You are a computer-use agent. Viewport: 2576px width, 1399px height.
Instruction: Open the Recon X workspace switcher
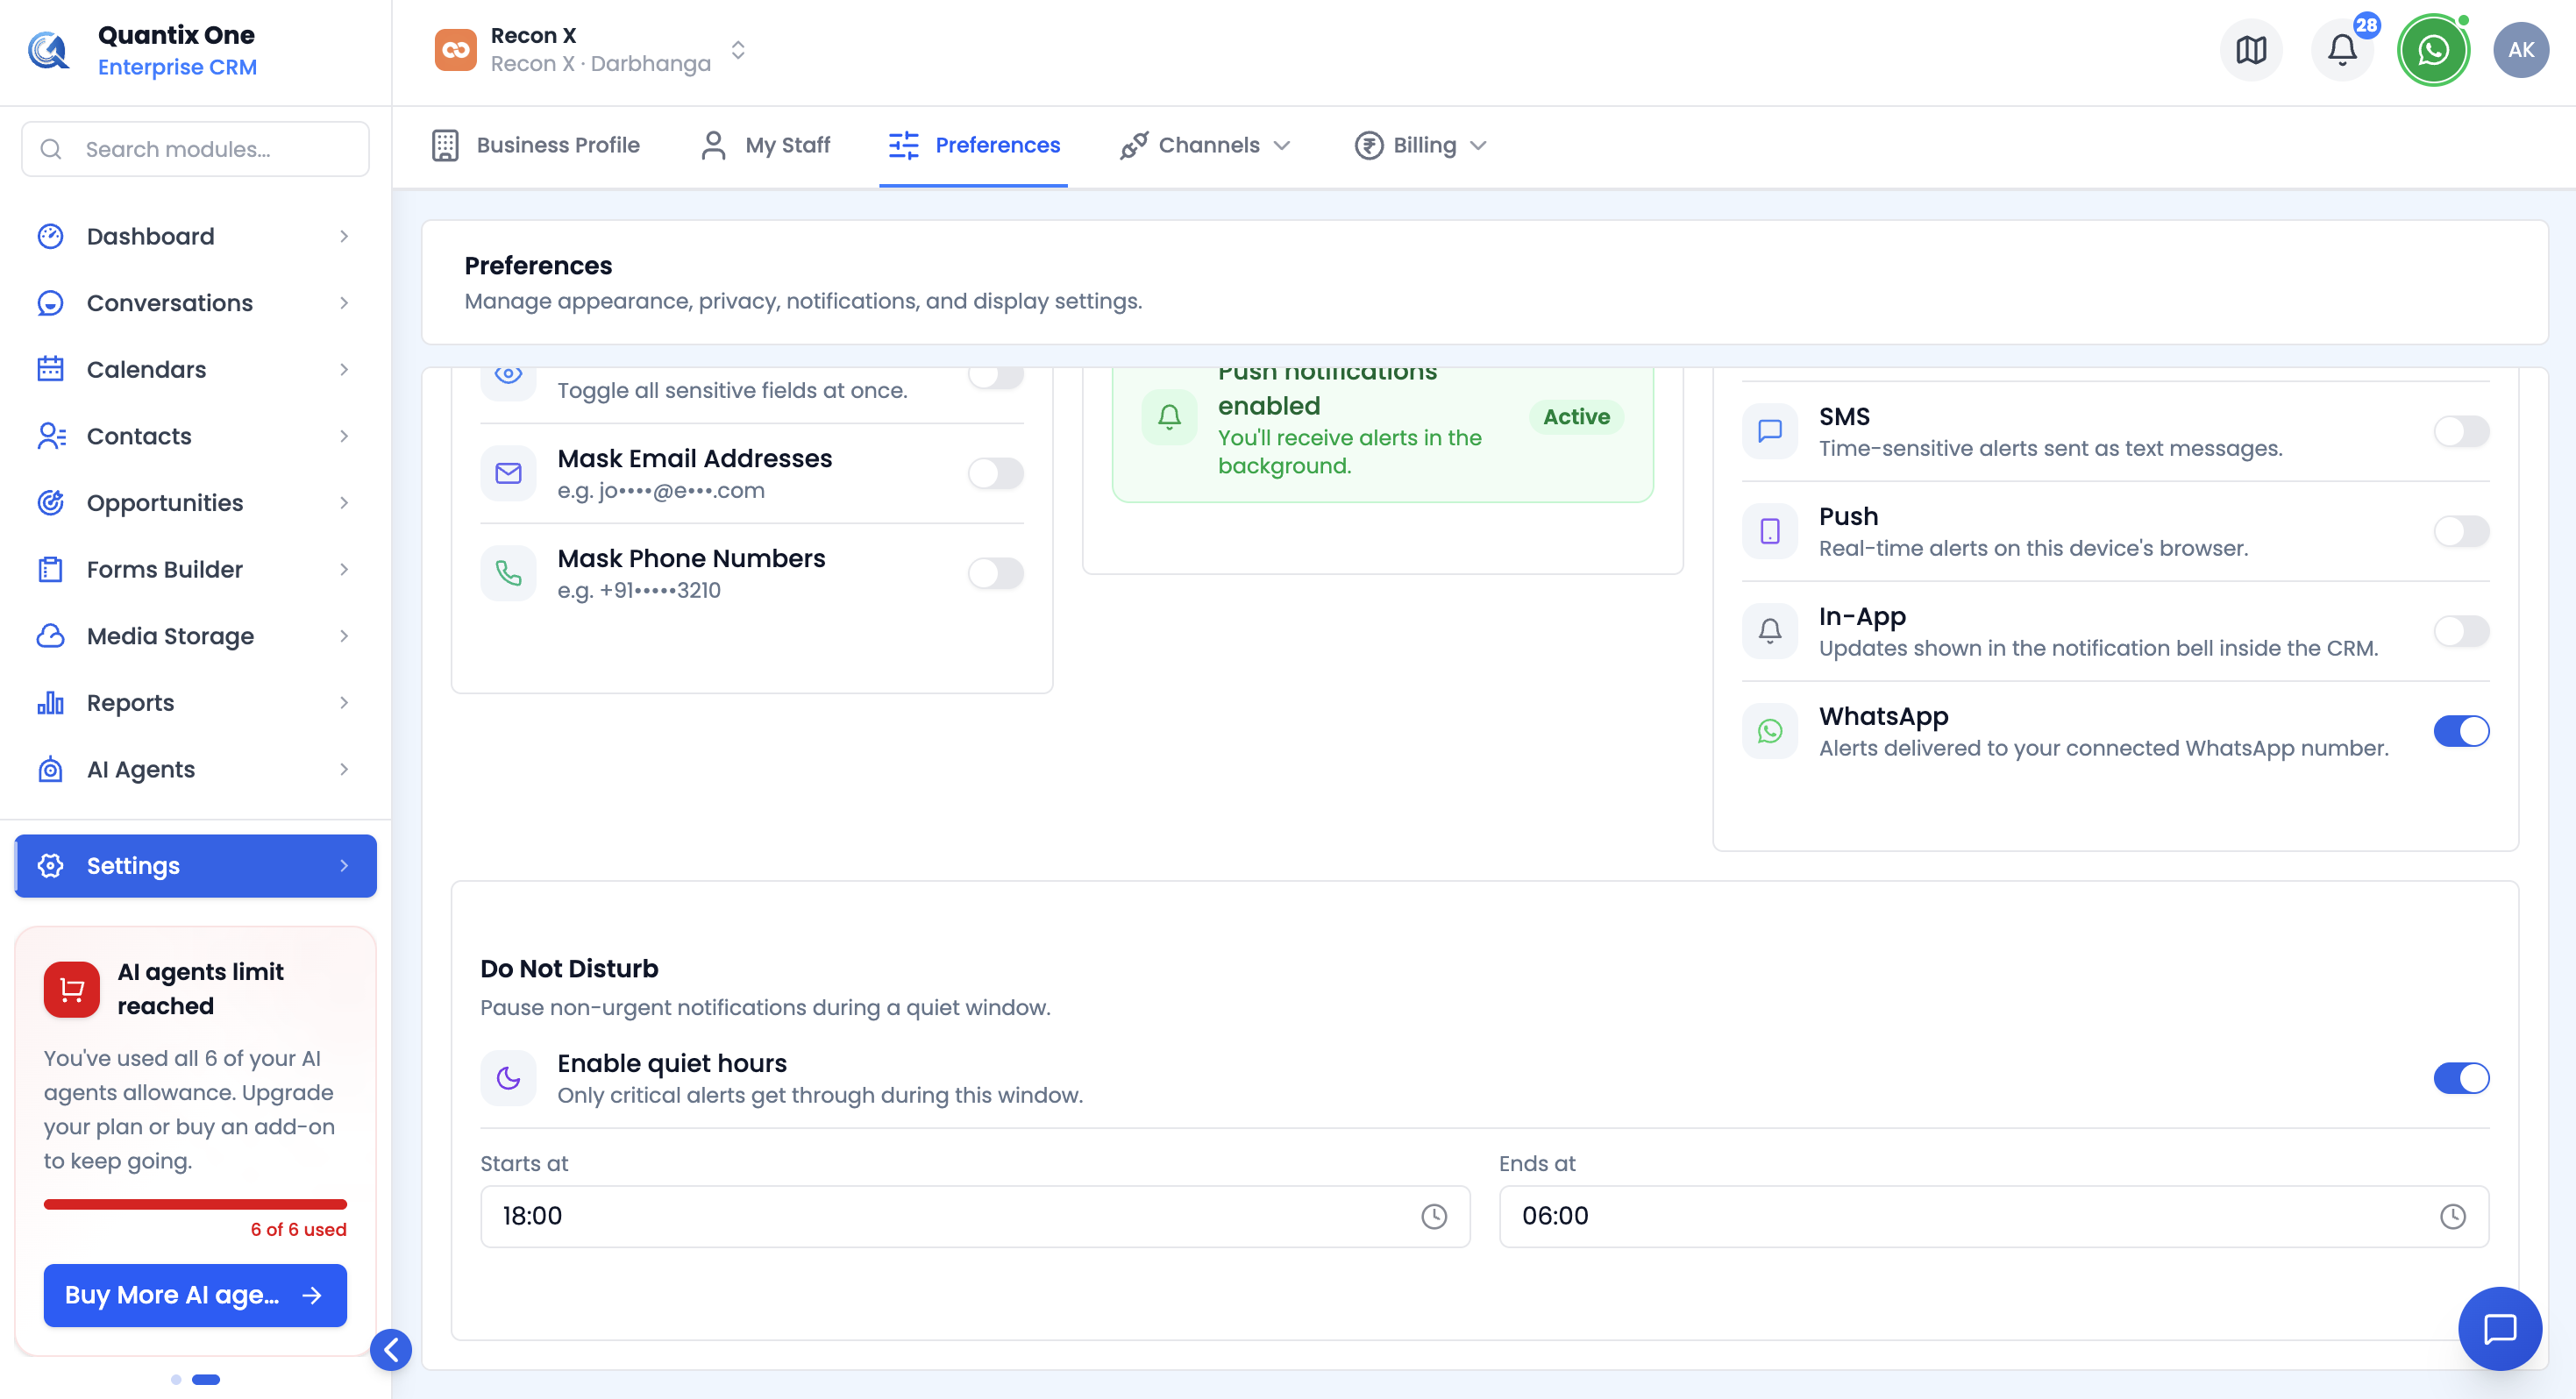pyautogui.click(x=593, y=50)
